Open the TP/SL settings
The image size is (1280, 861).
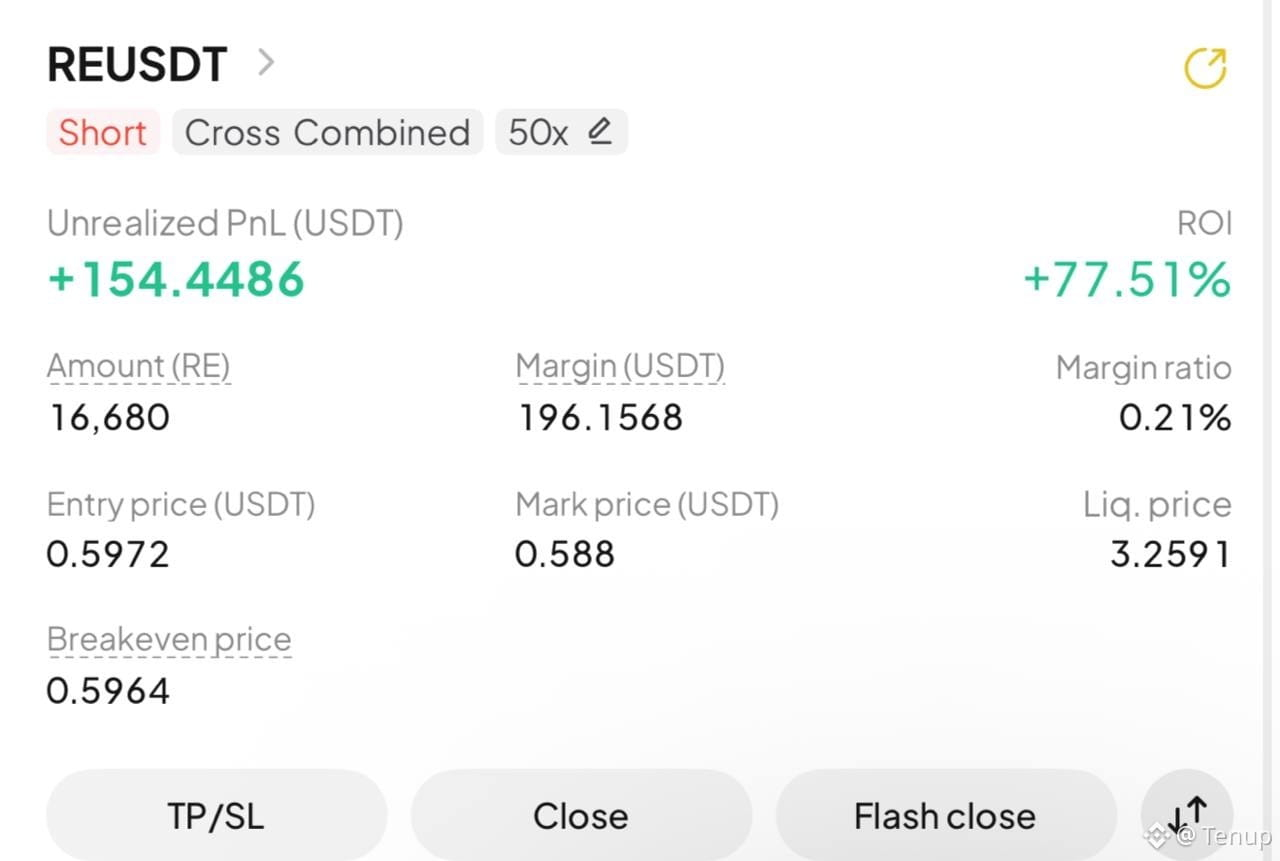[216, 816]
